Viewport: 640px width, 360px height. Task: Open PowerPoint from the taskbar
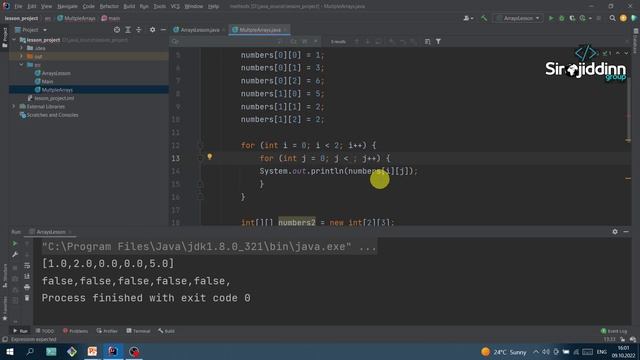pos(92,351)
